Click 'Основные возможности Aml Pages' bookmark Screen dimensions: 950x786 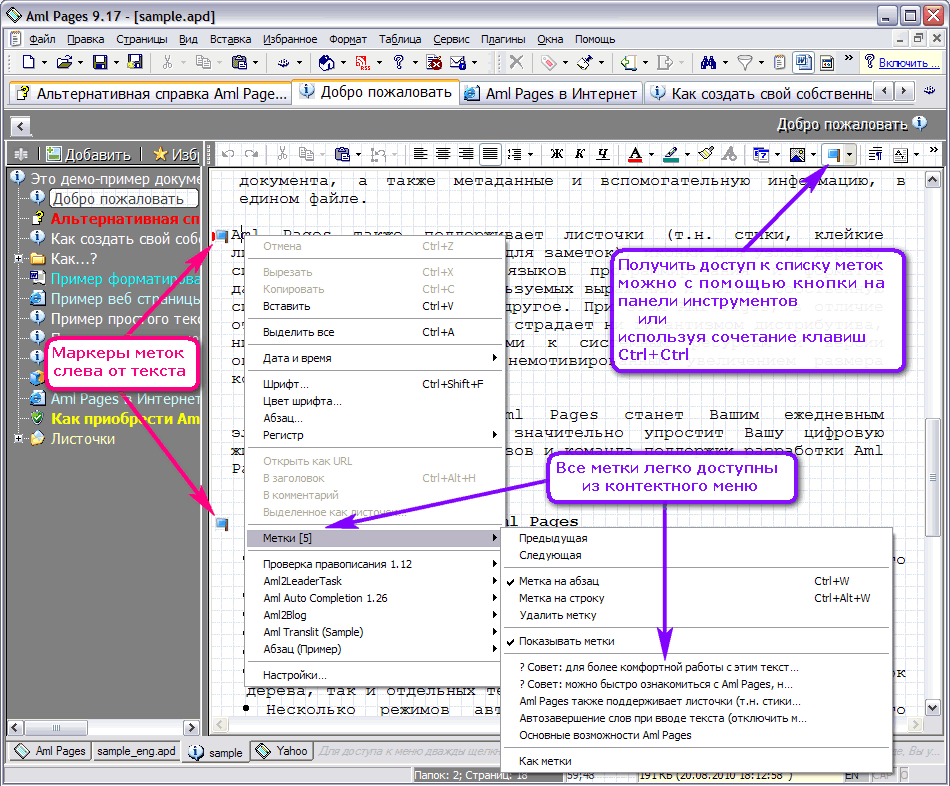(696, 735)
